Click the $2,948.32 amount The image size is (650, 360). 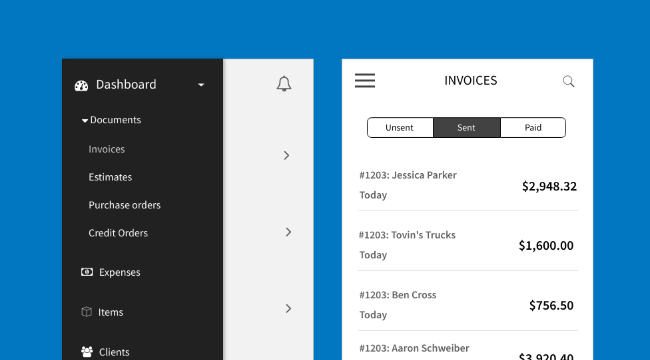549,186
